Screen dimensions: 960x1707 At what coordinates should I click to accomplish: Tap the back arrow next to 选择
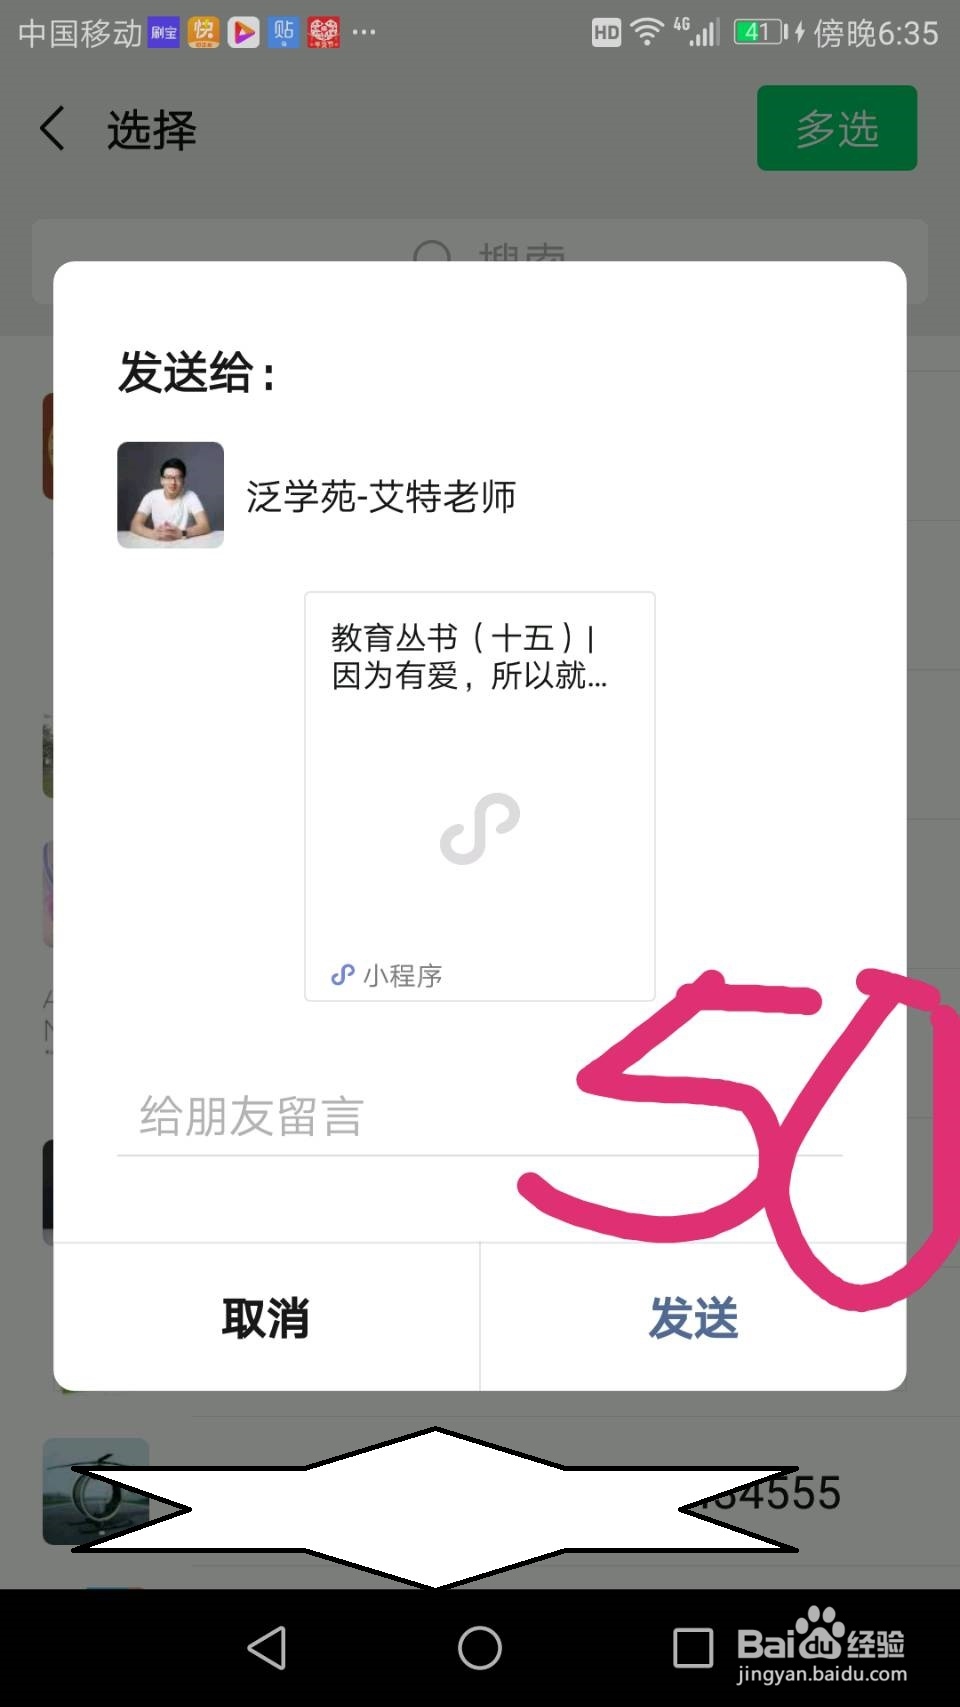pos(52,129)
